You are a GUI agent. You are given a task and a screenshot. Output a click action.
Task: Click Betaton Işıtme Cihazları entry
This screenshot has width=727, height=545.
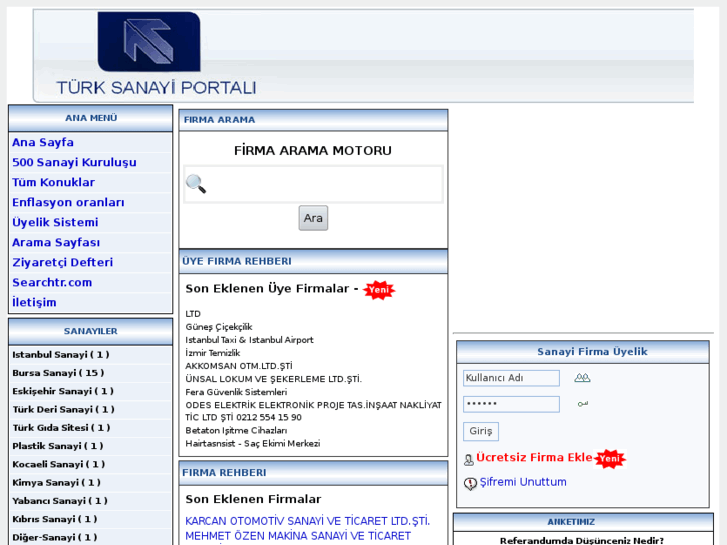point(236,430)
